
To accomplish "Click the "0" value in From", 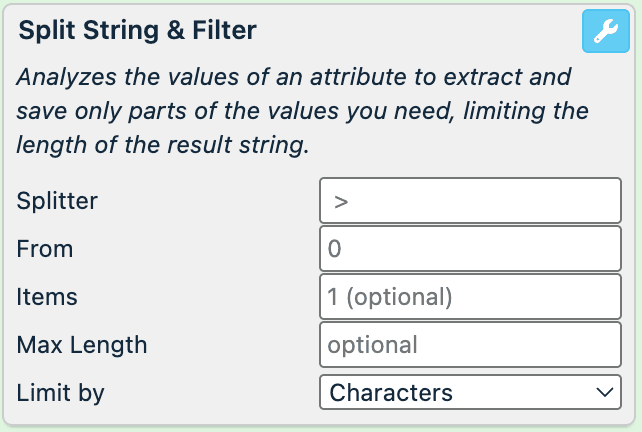I will (x=335, y=249).
